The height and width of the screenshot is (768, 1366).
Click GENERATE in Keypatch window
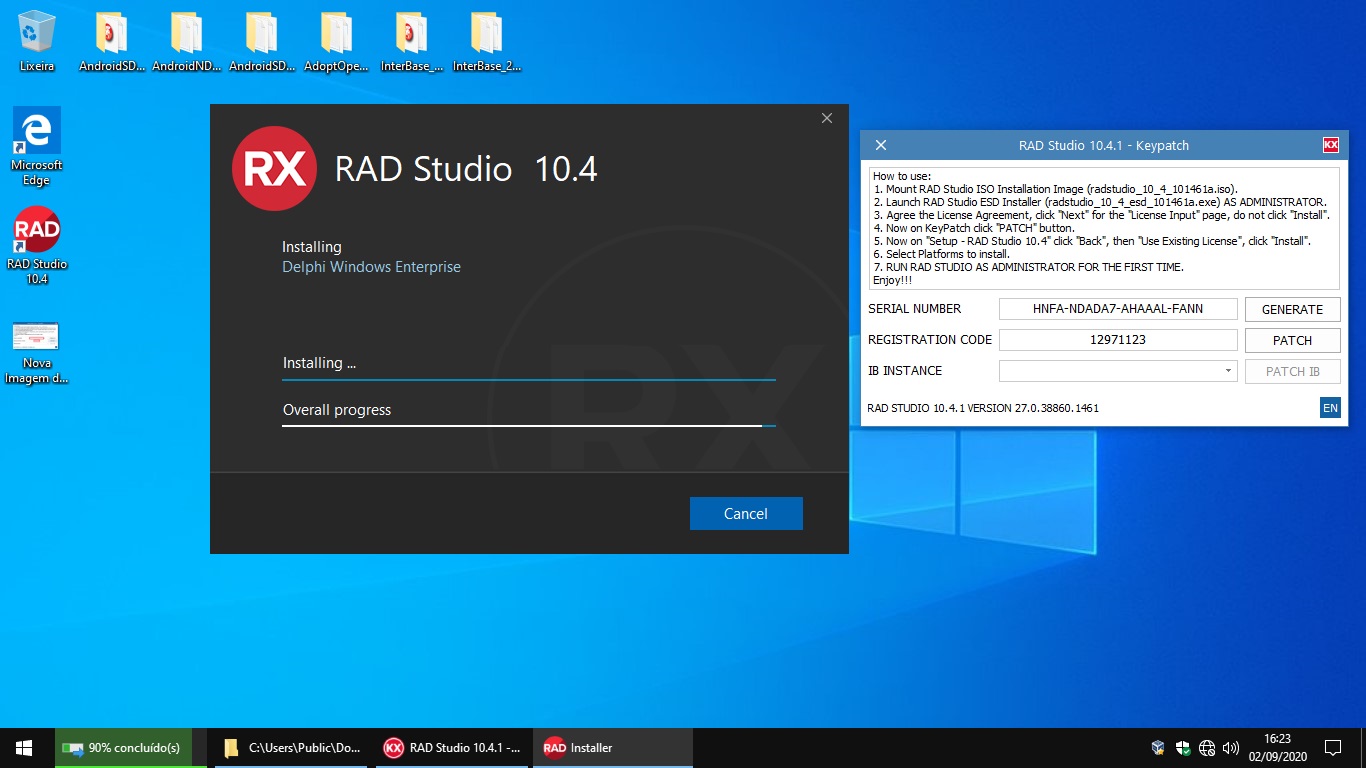(x=1292, y=309)
